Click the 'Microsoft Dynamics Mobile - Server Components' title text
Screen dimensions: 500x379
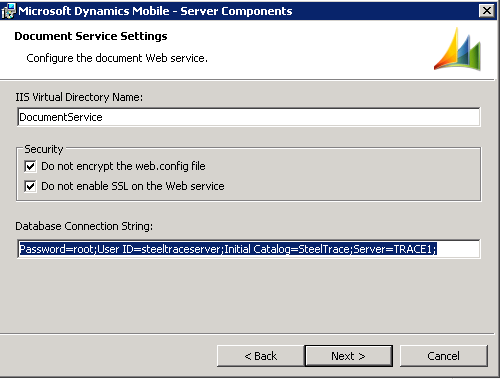(155, 11)
